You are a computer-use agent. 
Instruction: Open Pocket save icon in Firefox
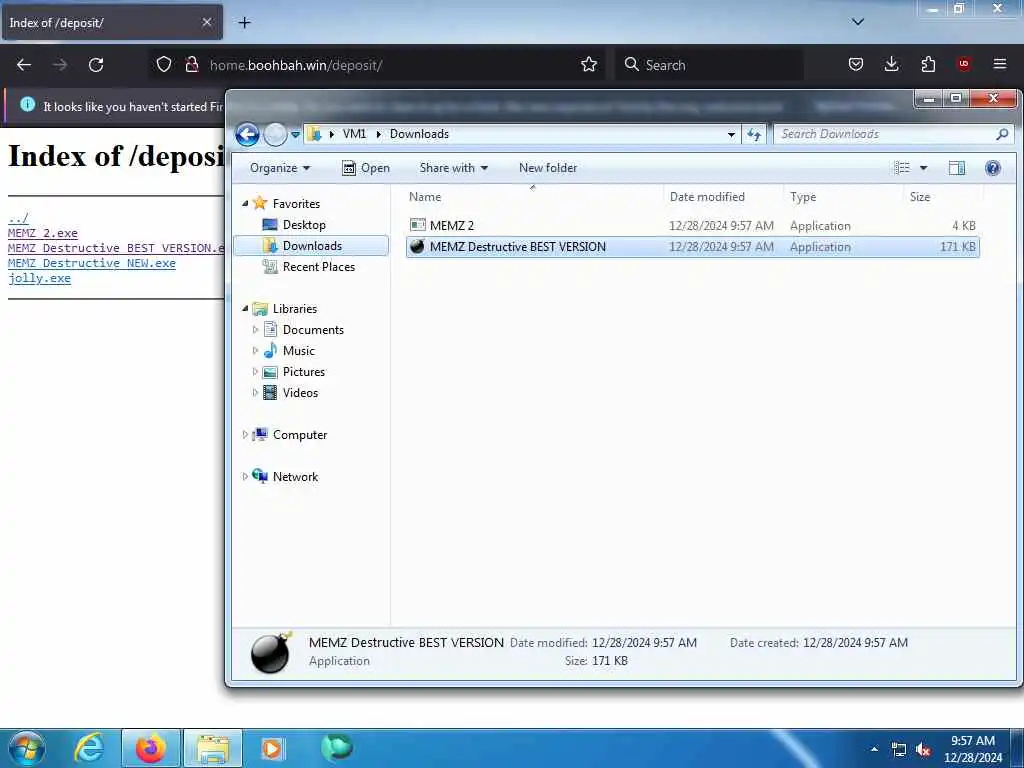[856, 64]
